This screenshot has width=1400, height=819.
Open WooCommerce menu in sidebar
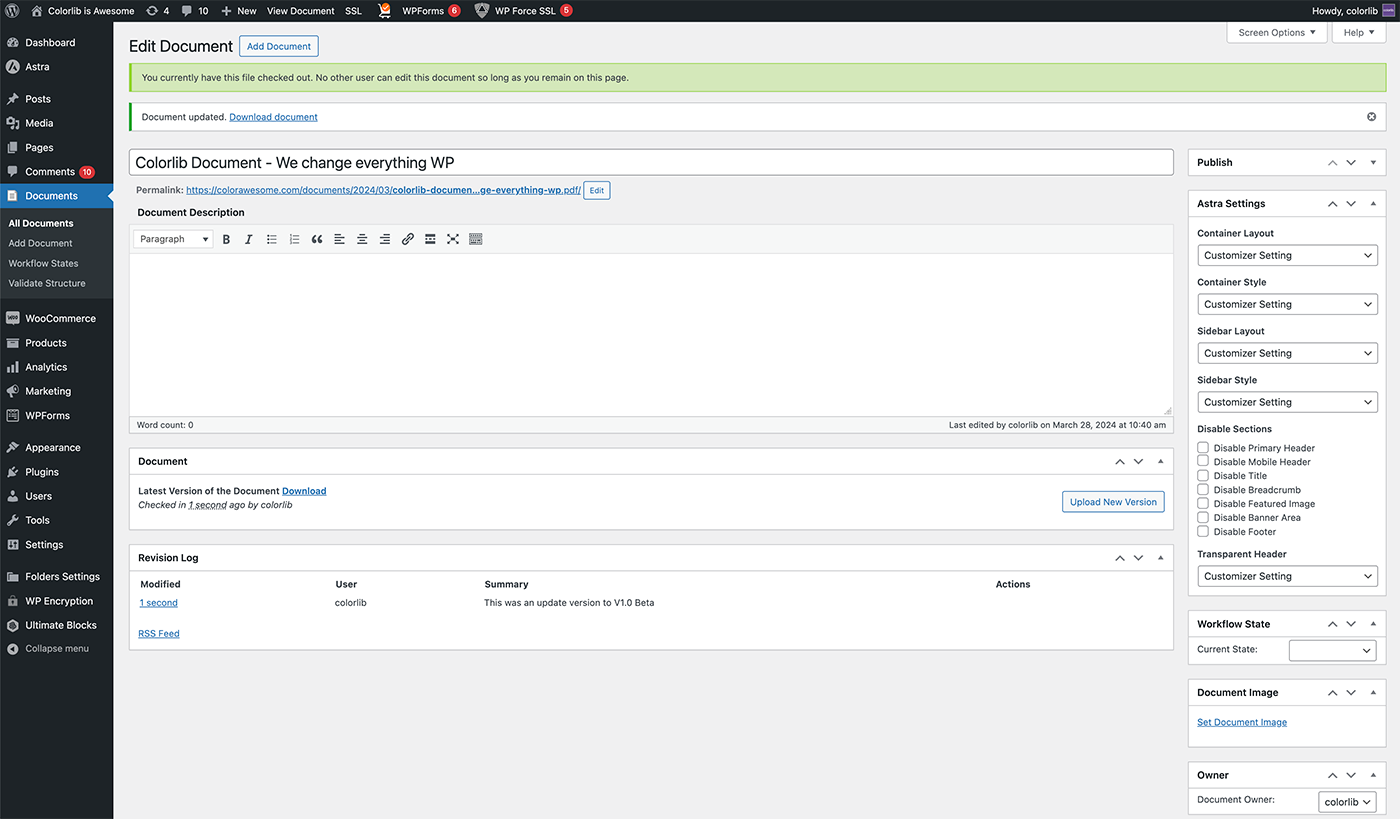[60, 318]
